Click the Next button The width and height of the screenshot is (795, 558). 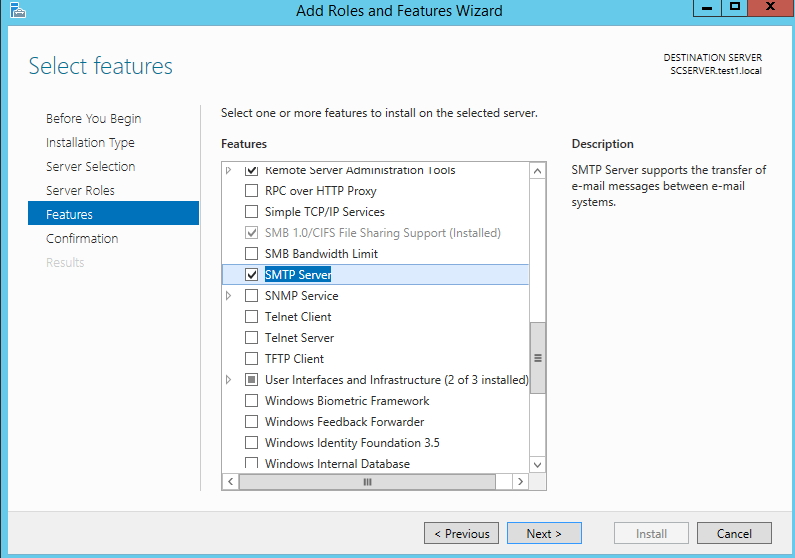point(544,533)
